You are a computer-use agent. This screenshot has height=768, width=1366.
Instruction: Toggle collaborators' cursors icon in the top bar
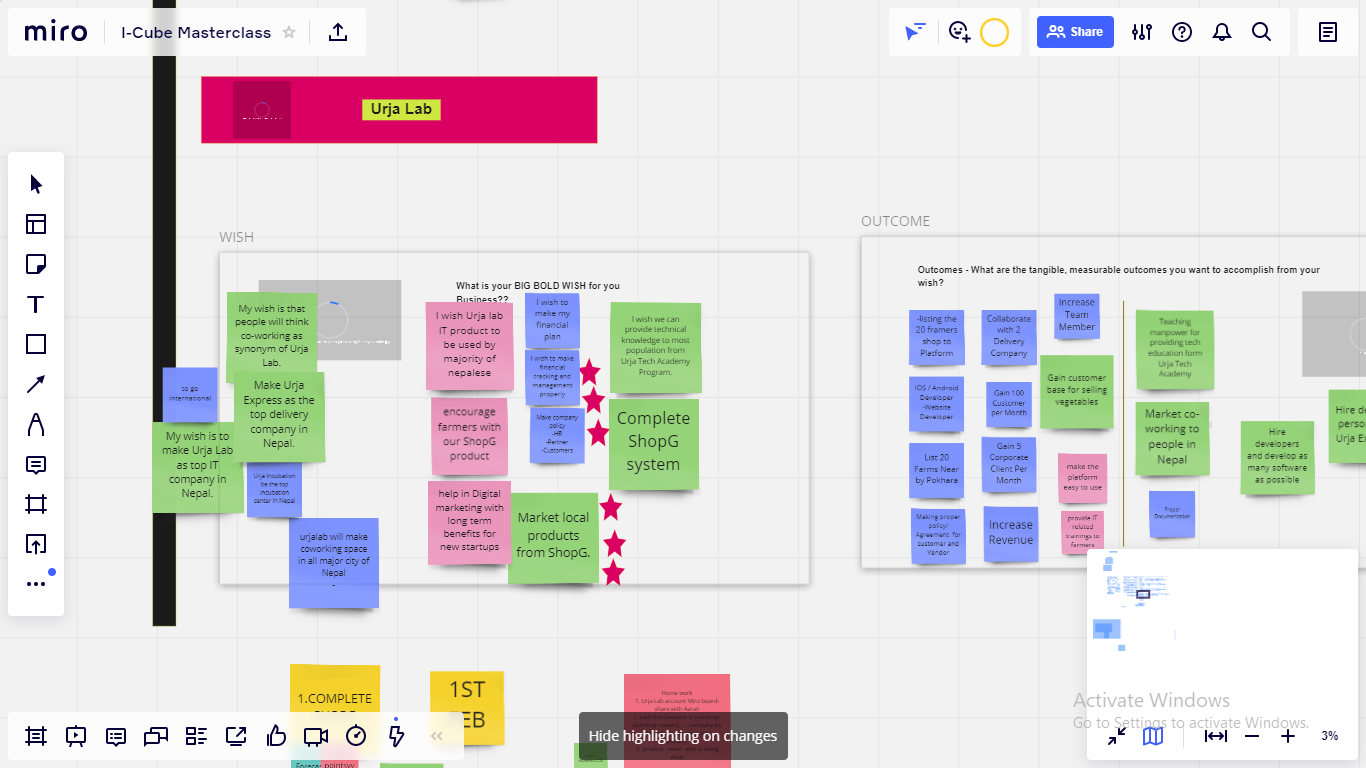click(915, 32)
